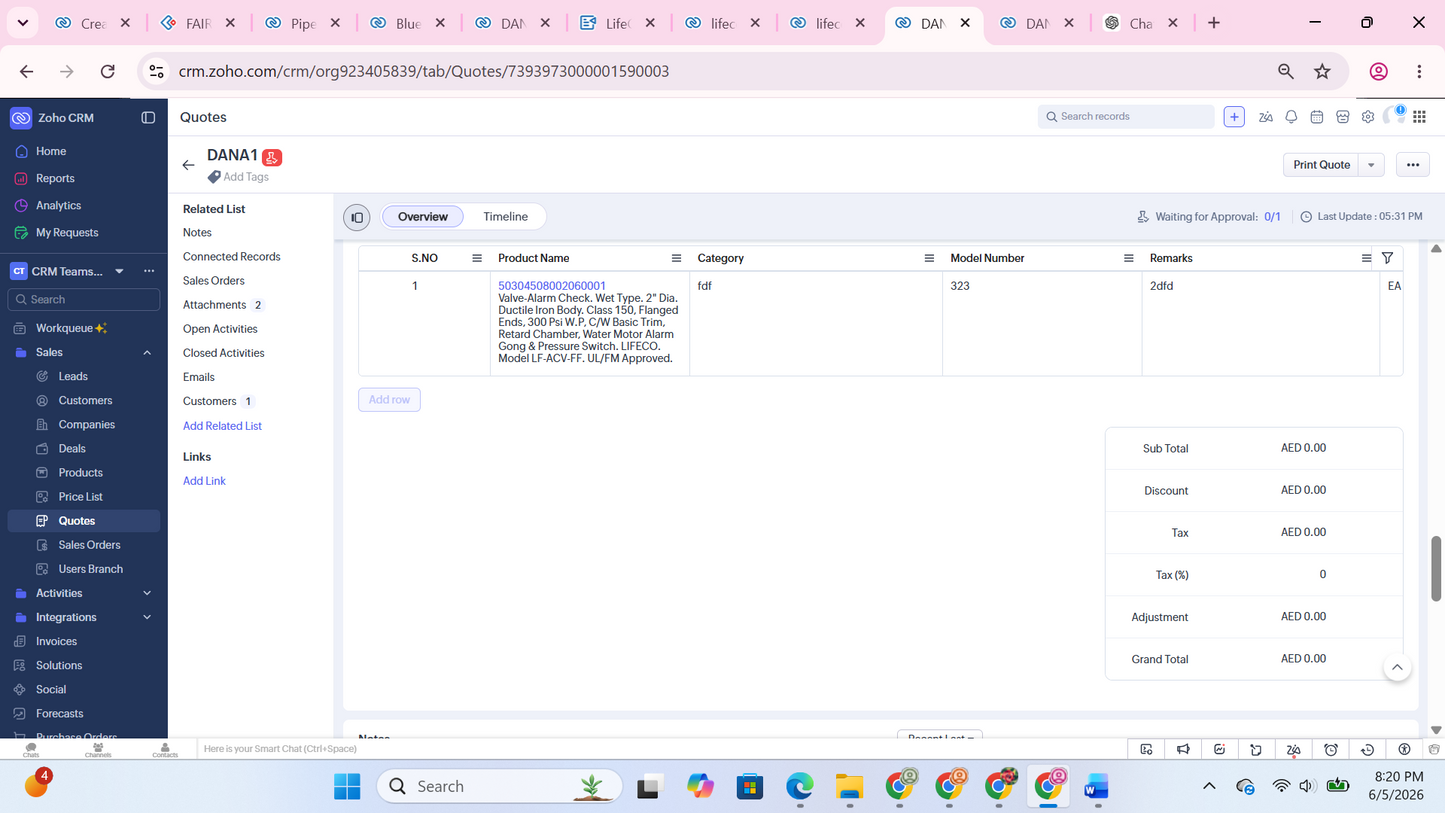Click the Add Related List link
Screen dimensions: 1445x813
coord(222,426)
